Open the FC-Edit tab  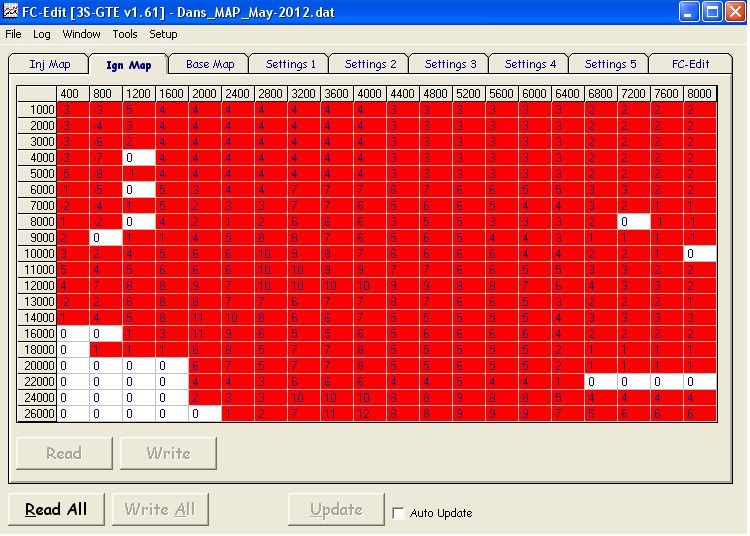(x=689, y=64)
